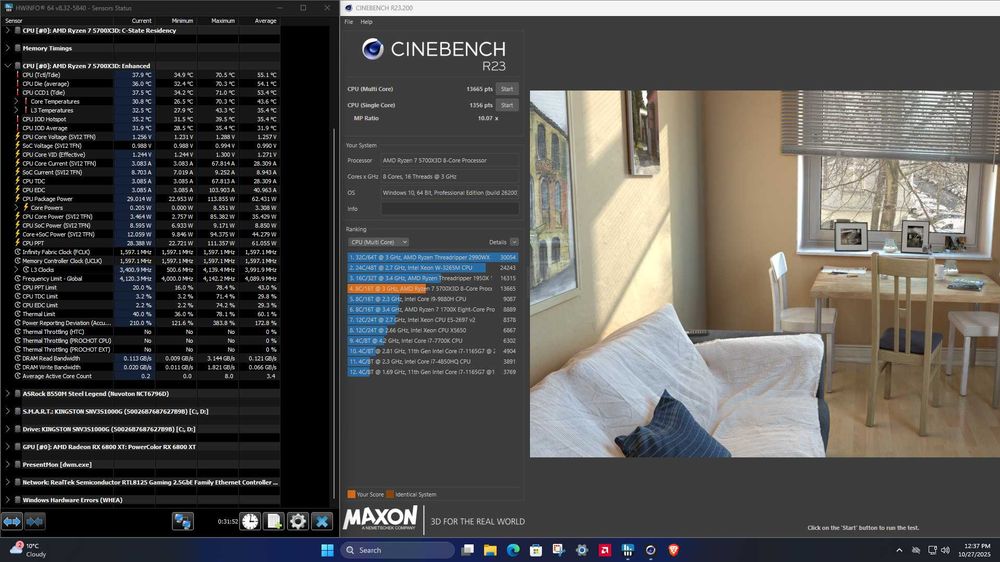This screenshot has height=562, width=1000.
Task: Select the Threadripper 2990WX ranking row
Action: [x=433, y=257]
